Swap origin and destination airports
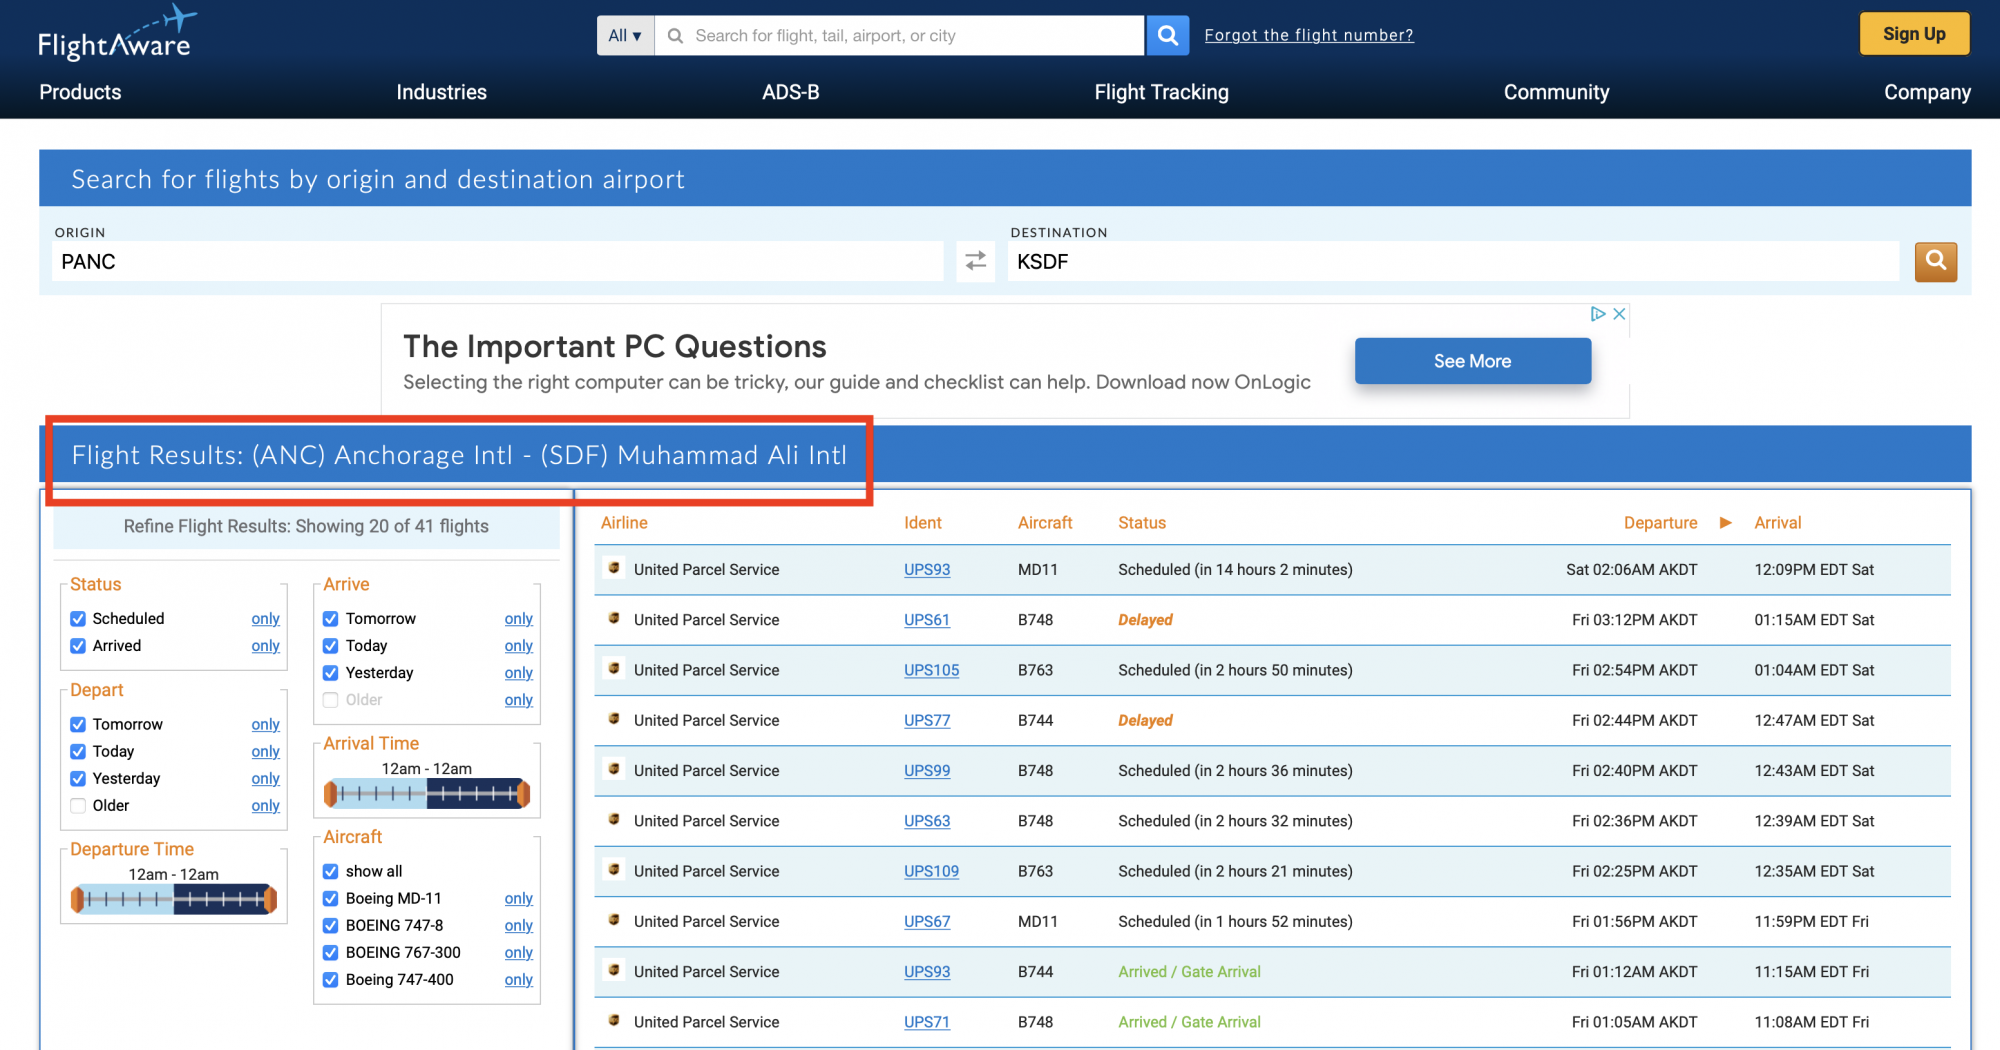 (x=975, y=261)
